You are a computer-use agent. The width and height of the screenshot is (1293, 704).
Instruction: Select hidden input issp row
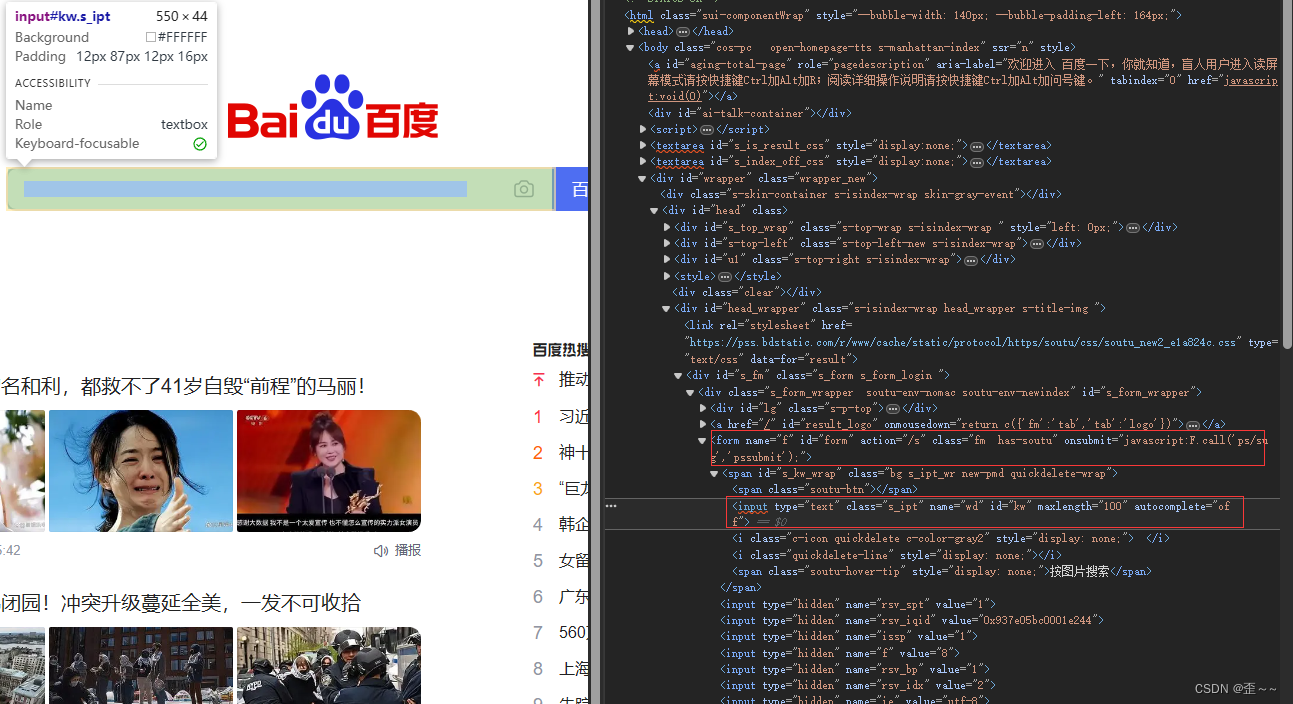pyautogui.click(x=849, y=636)
